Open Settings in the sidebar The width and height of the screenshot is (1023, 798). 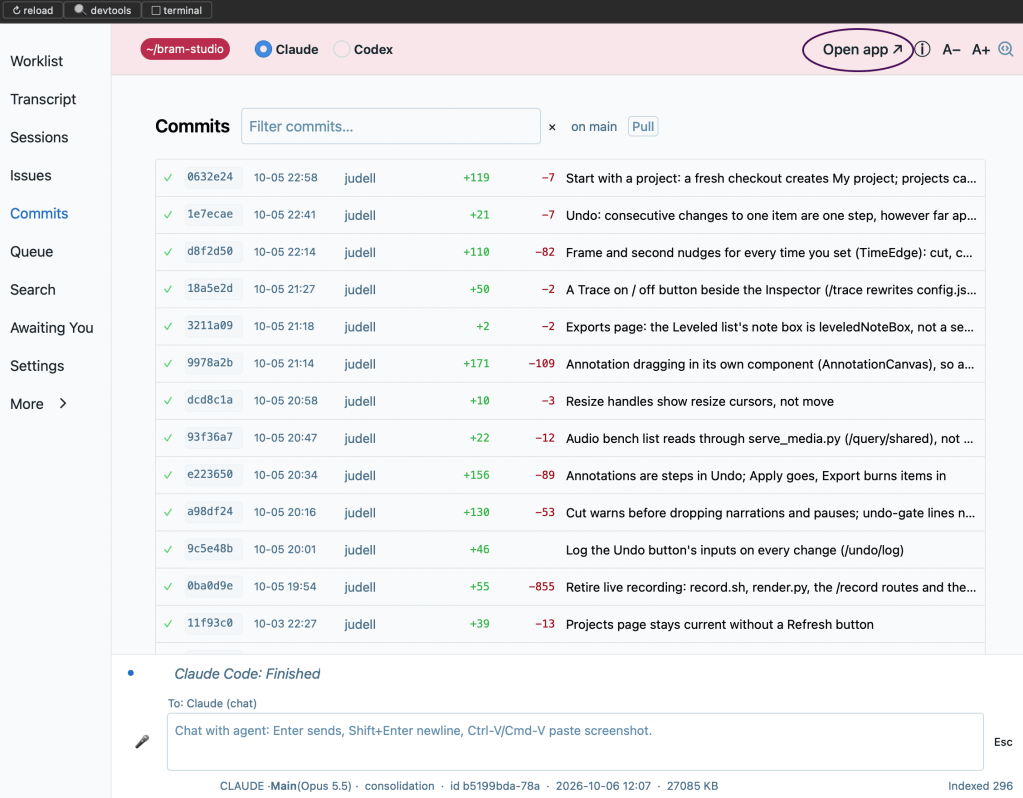(37, 366)
